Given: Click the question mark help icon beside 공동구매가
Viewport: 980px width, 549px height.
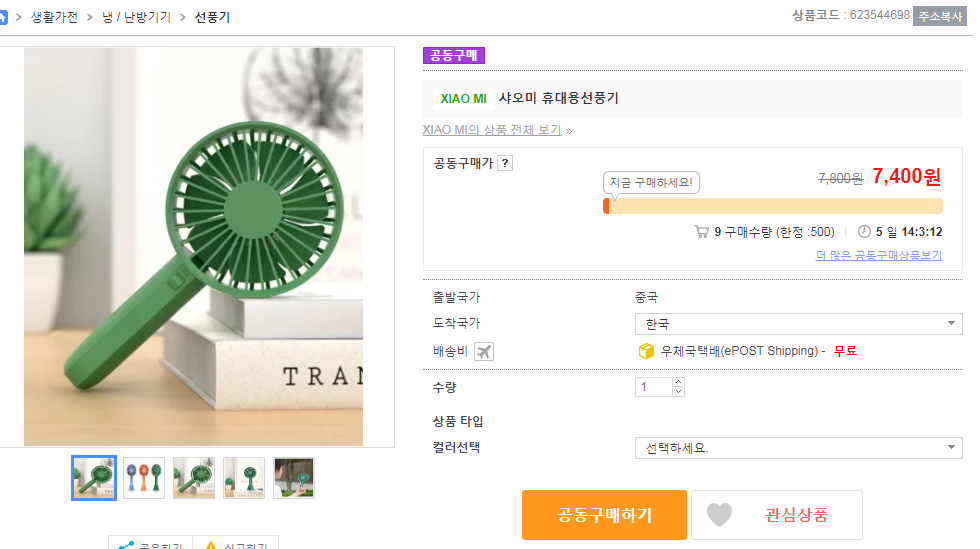Looking at the screenshot, I should pyautogui.click(x=505, y=163).
